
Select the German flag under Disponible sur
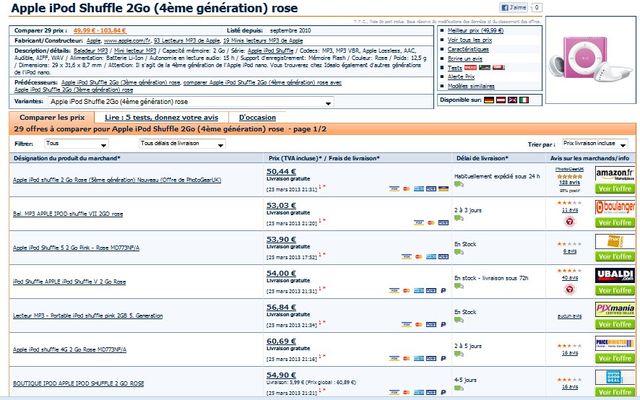click(489, 100)
